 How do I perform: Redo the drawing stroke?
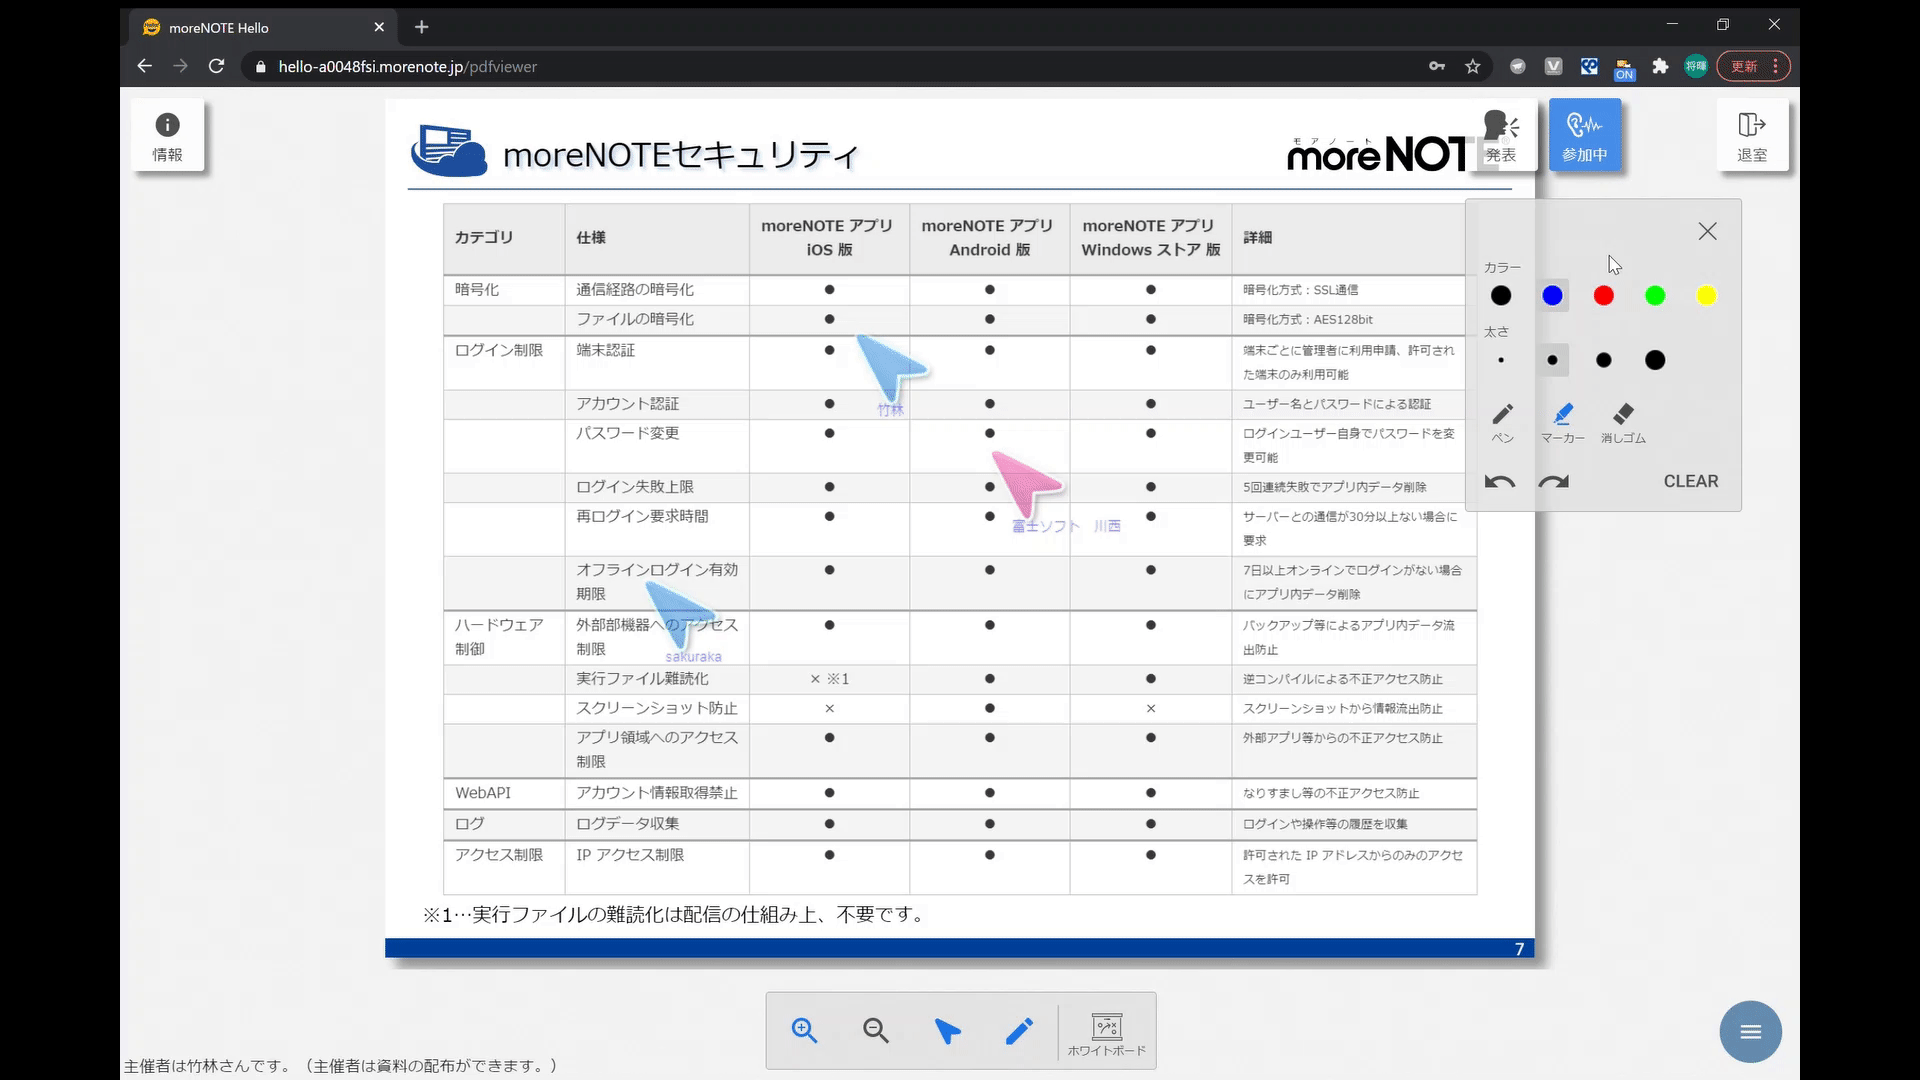click(1554, 482)
